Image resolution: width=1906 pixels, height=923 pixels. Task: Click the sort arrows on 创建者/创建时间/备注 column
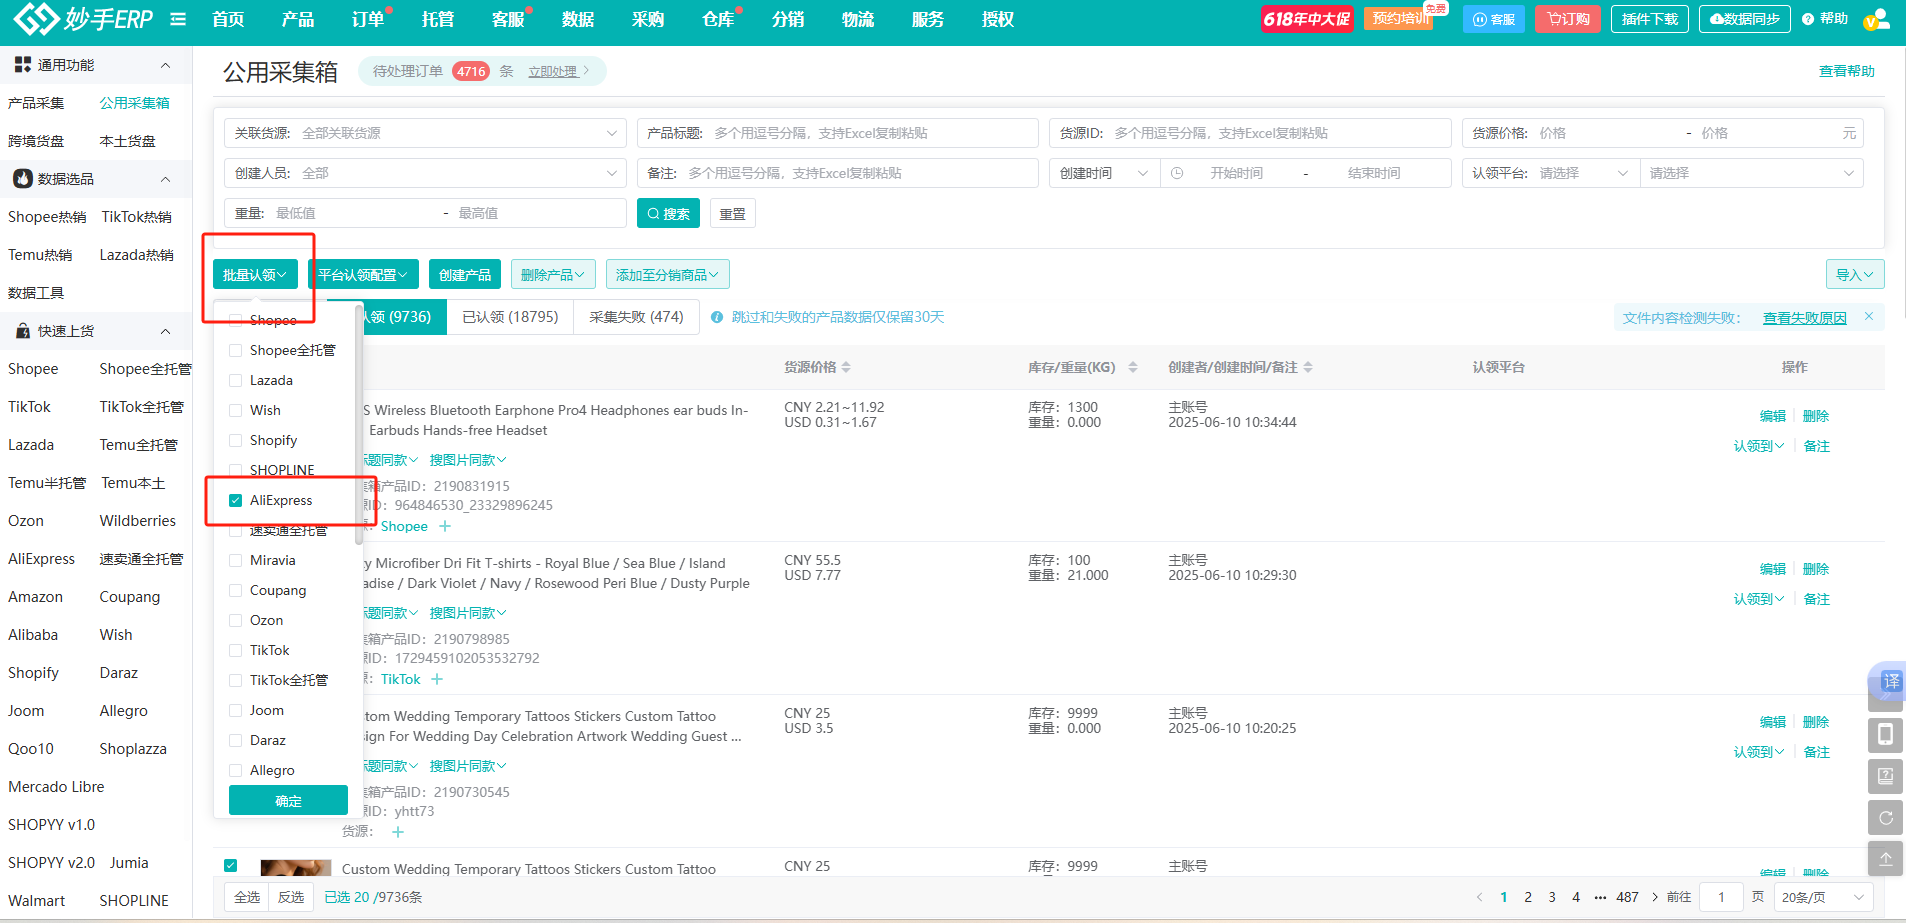[1308, 367]
